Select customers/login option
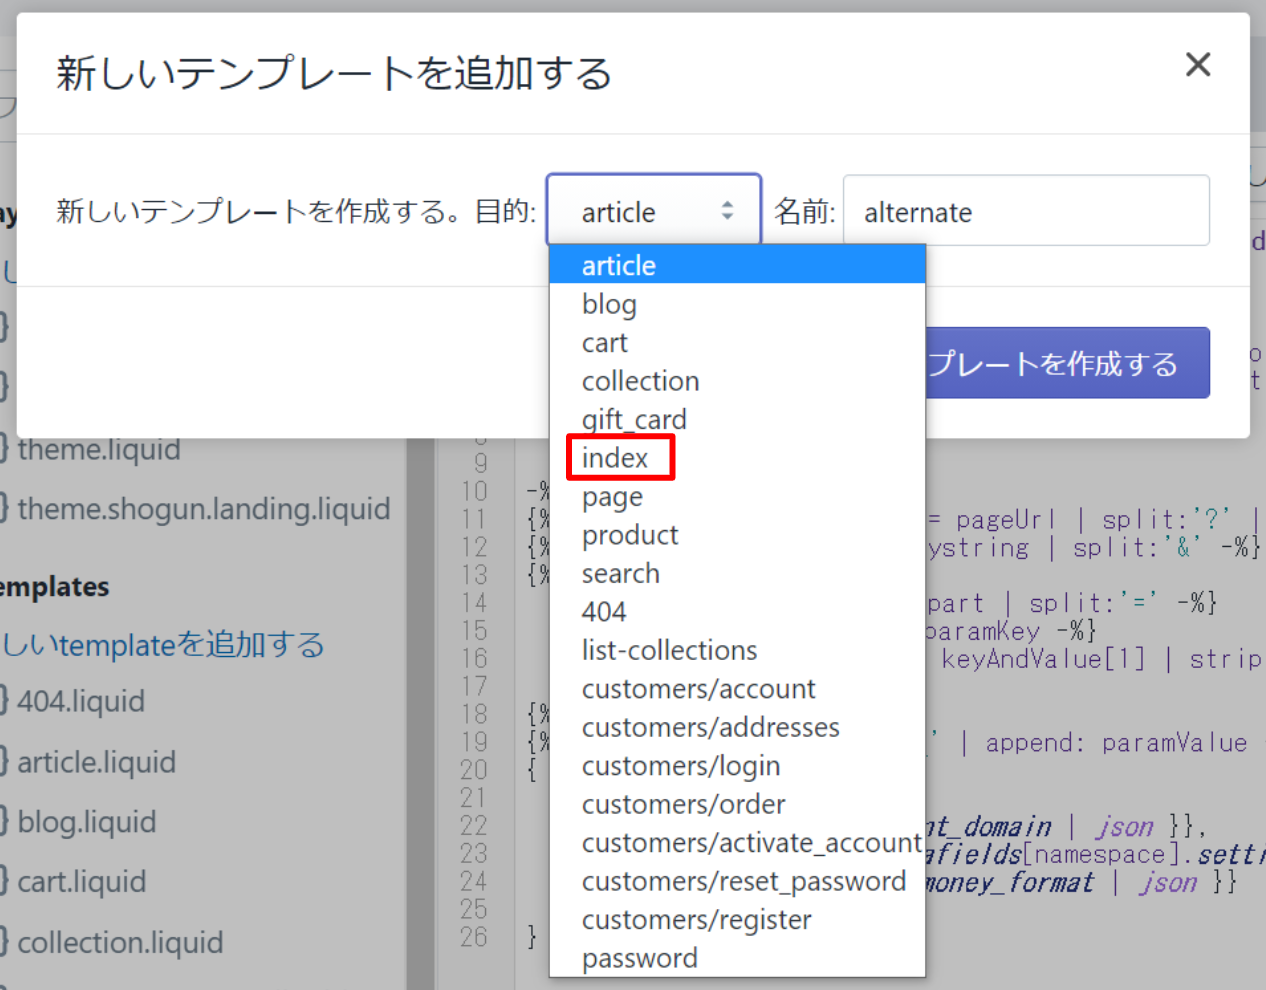The width and height of the screenshot is (1266, 990). pyautogui.click(x=737, y=766)
